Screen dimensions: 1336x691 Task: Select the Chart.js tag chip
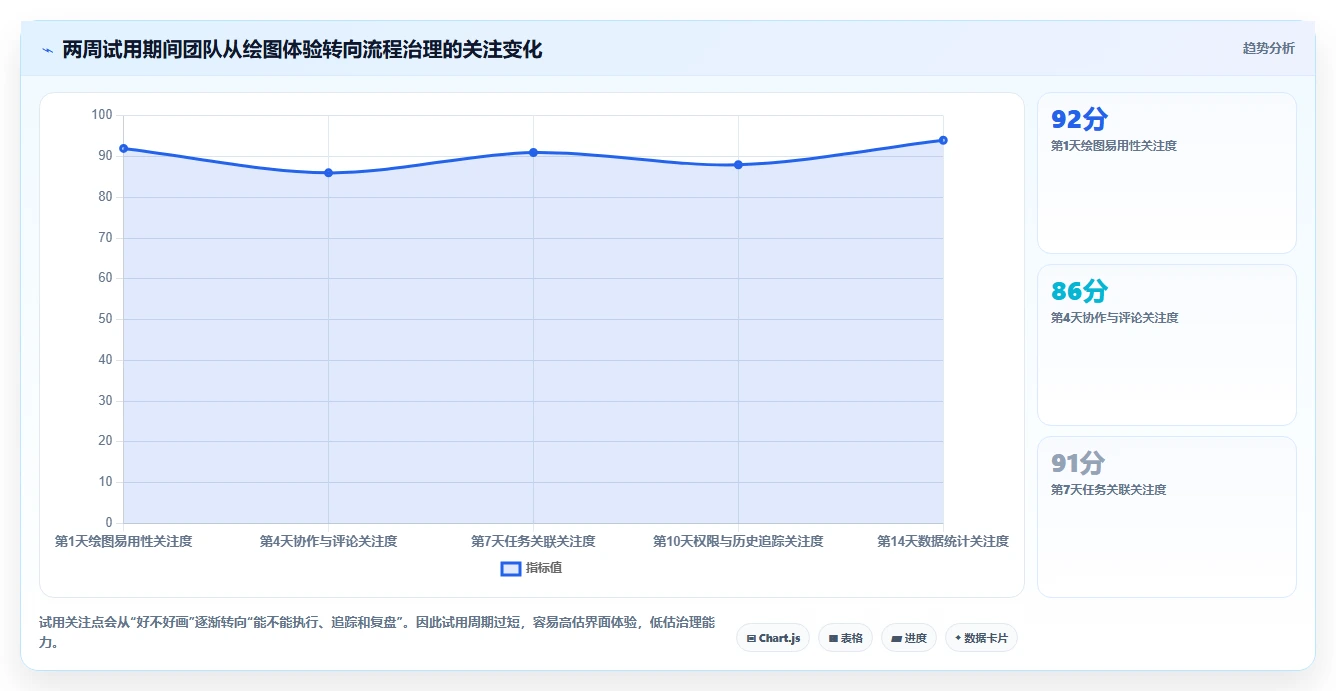pyautogui.click(x=773, y=638)
